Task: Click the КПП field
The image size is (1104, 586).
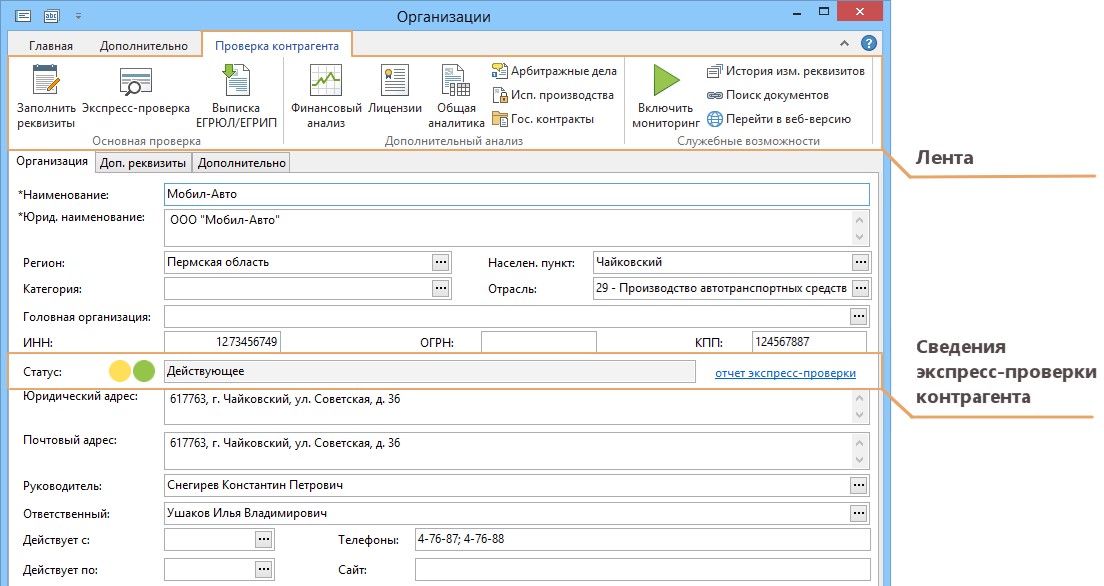Action: [809, 342]
